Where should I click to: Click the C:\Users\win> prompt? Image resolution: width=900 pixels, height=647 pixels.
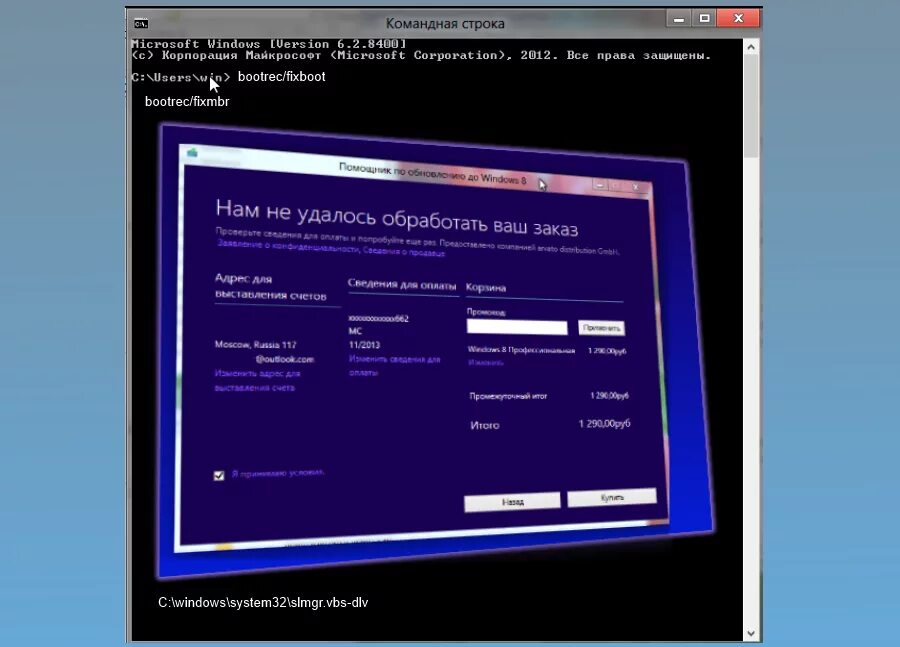click(180, 77)
